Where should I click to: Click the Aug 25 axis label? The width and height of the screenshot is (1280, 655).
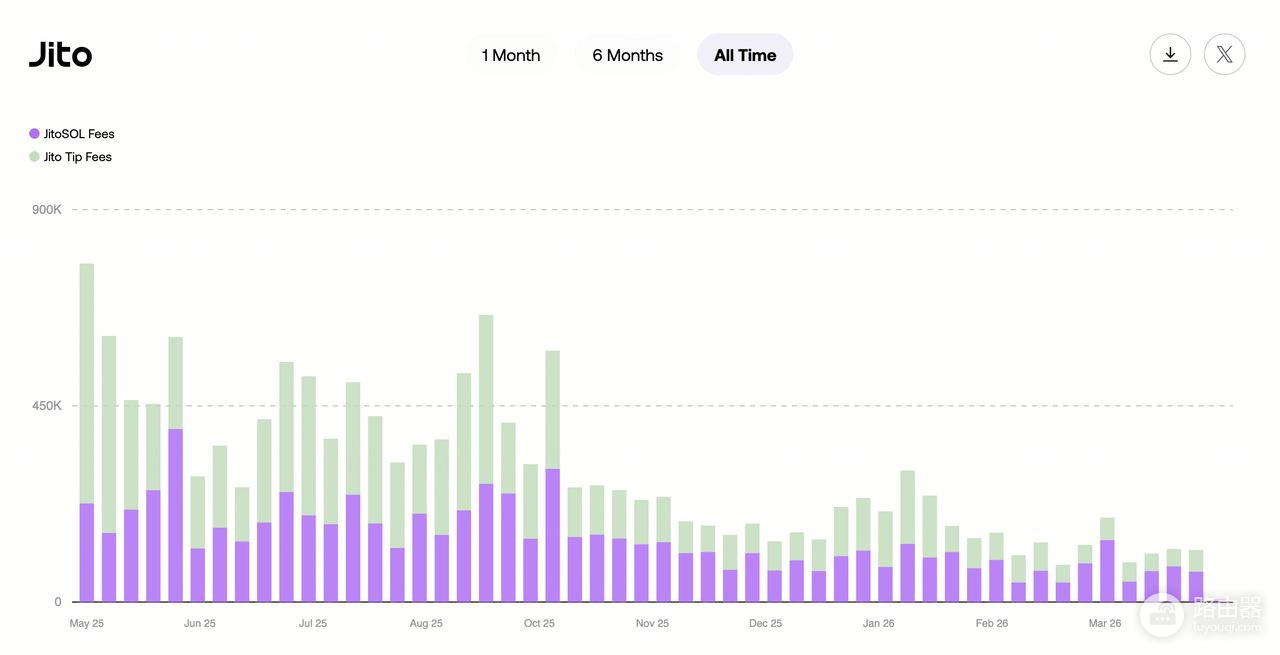click(426, 623)
